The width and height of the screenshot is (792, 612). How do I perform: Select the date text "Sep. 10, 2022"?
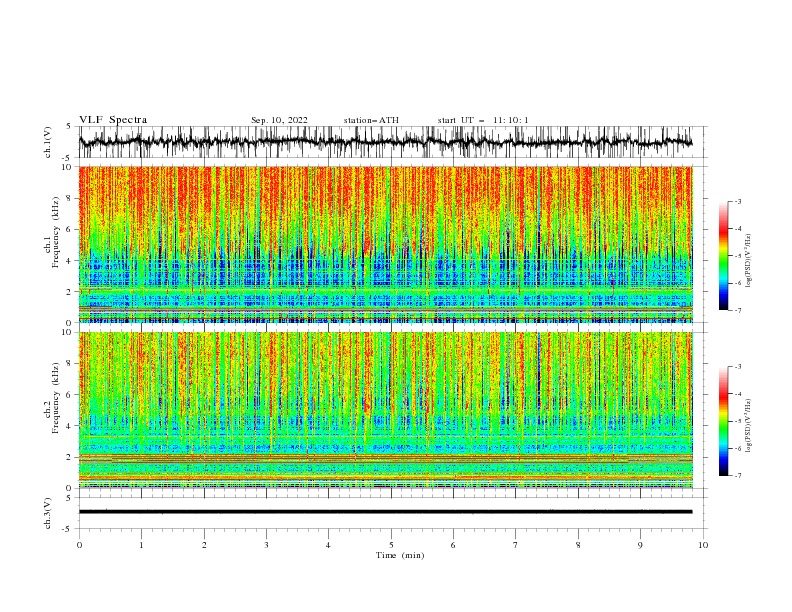(279, 120)
